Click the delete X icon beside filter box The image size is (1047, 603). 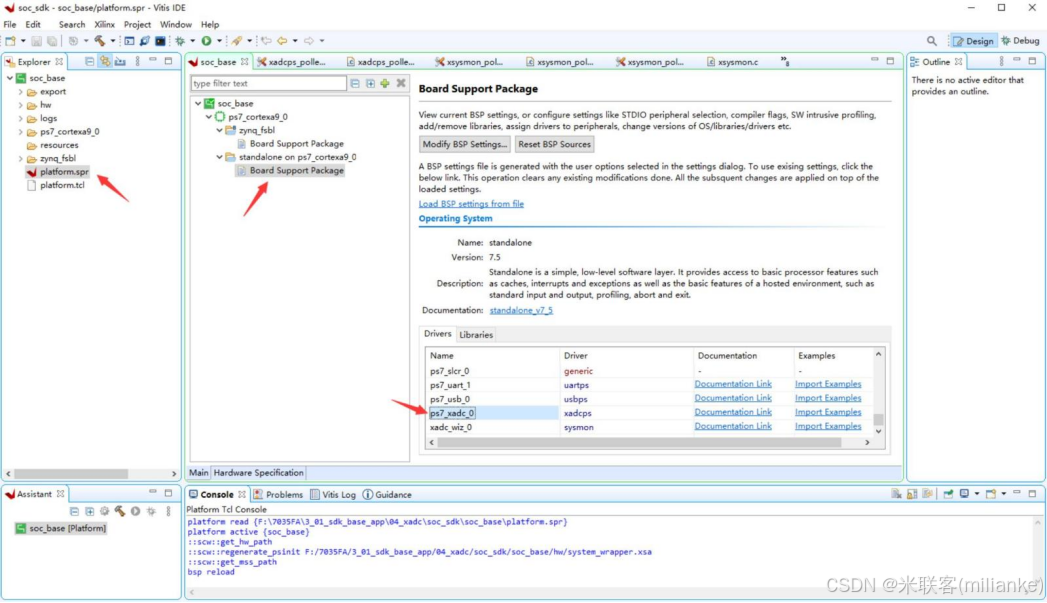[x=401, y=83]
